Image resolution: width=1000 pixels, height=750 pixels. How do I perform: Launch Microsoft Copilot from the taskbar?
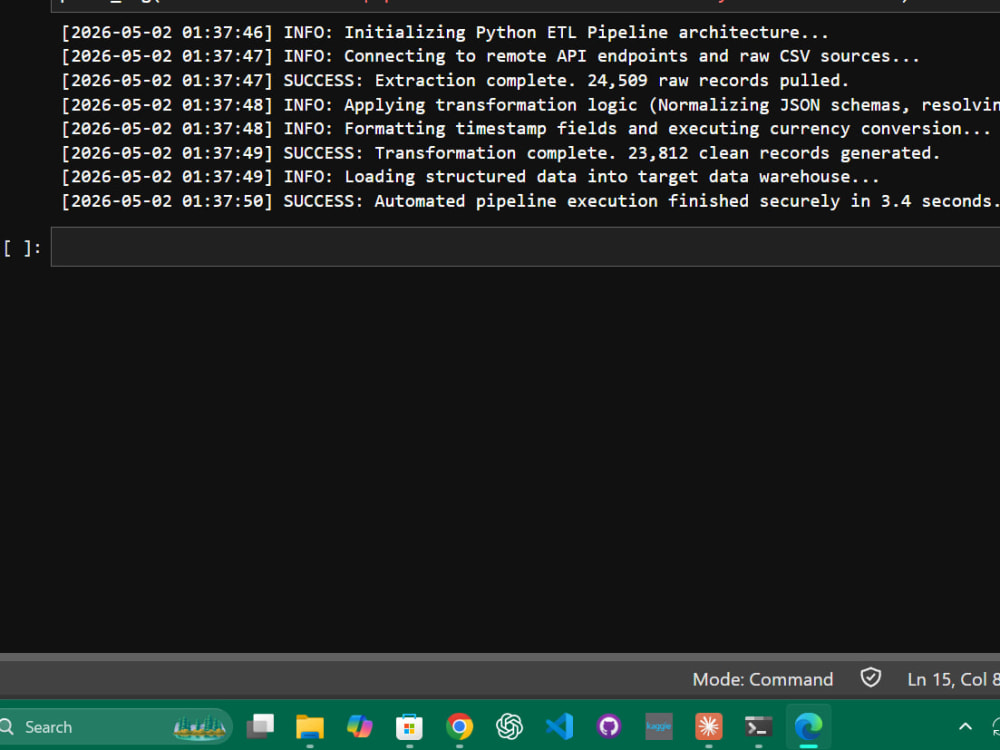[x=360, y=726]
